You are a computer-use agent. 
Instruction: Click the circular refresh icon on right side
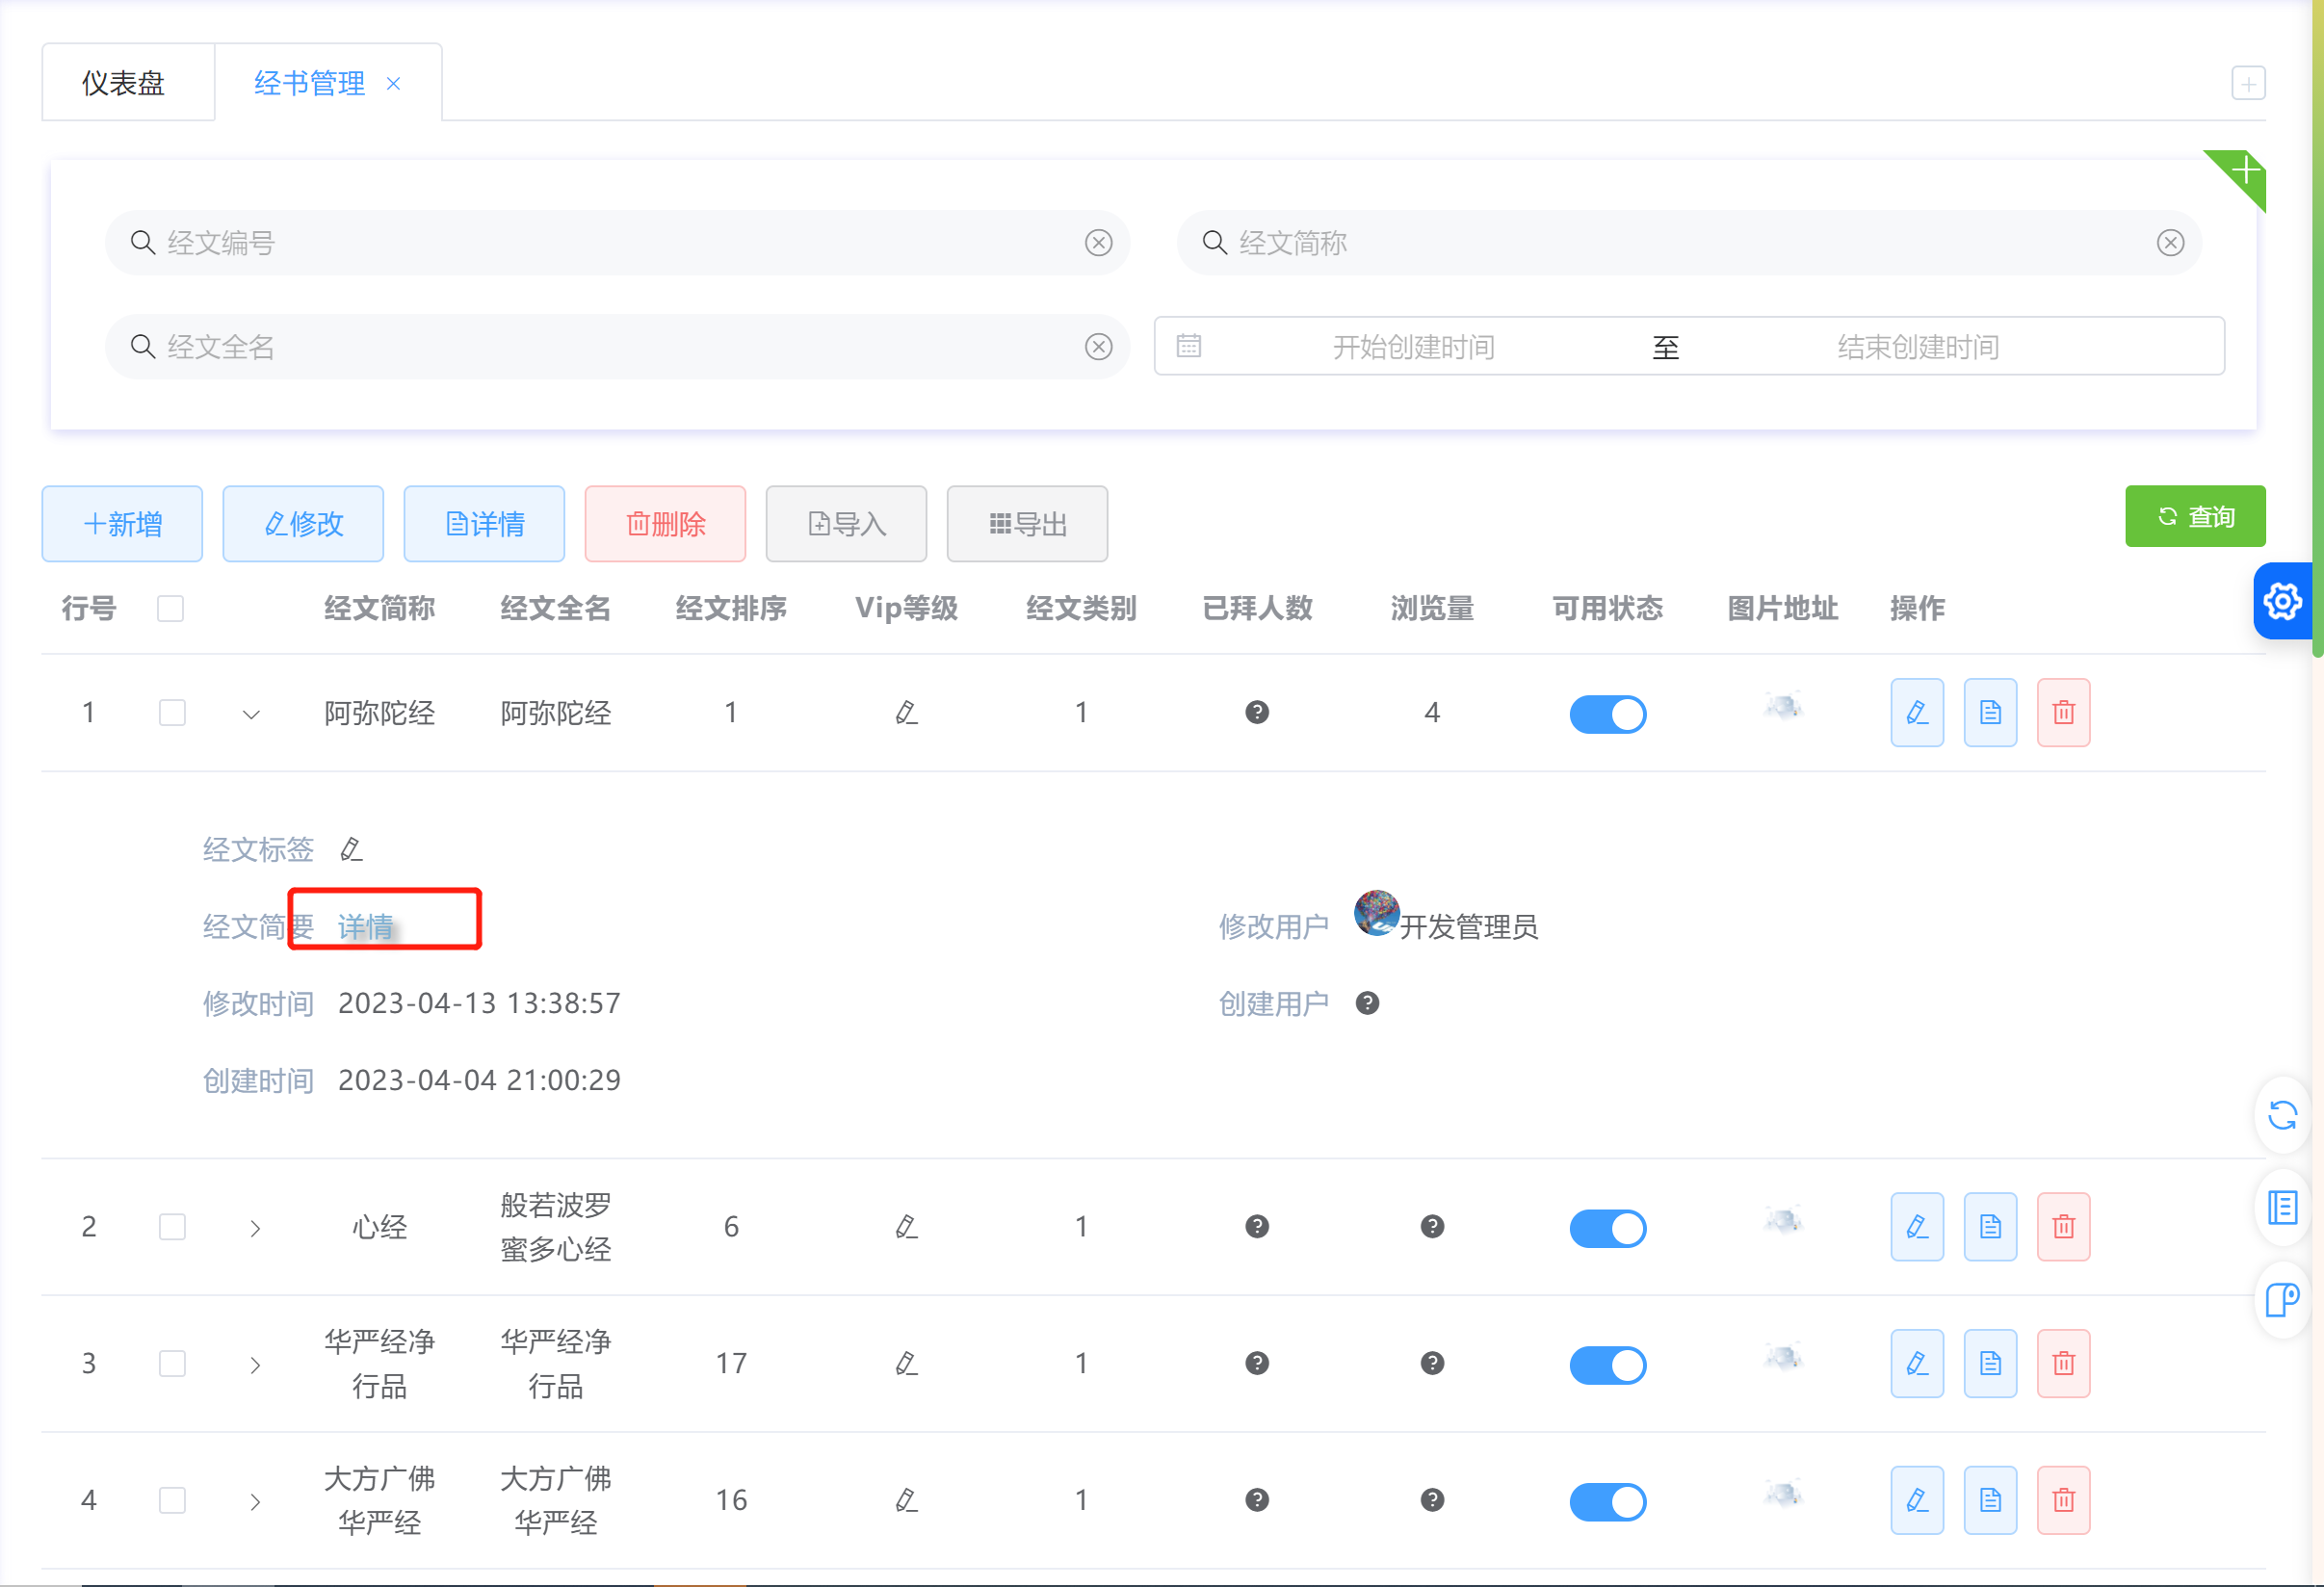pyautogui.click(x=2283, y=1115)
